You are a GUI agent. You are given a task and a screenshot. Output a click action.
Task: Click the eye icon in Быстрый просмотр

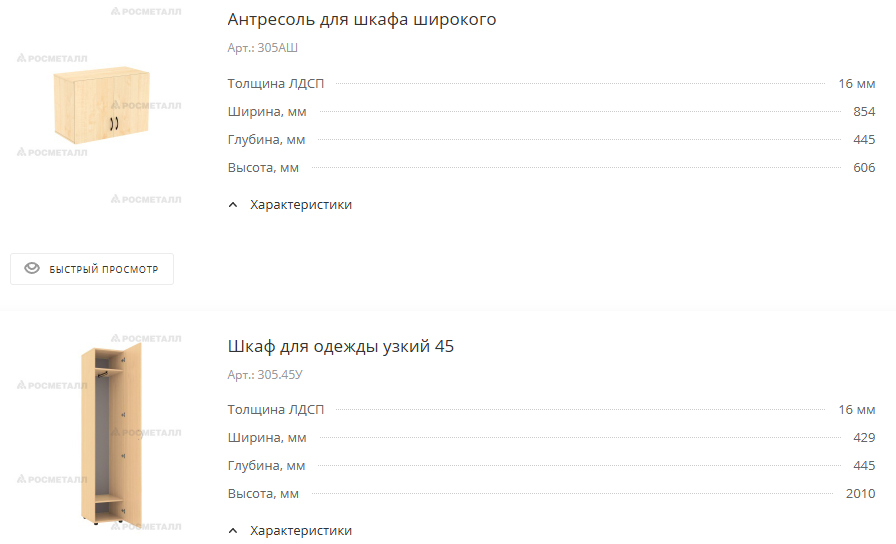32,268
